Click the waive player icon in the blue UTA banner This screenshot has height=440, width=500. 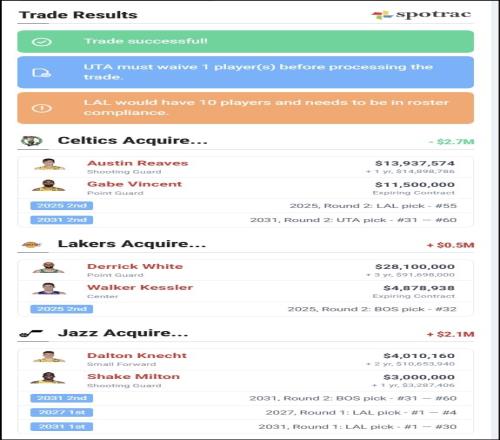click(x=41, y=72)
